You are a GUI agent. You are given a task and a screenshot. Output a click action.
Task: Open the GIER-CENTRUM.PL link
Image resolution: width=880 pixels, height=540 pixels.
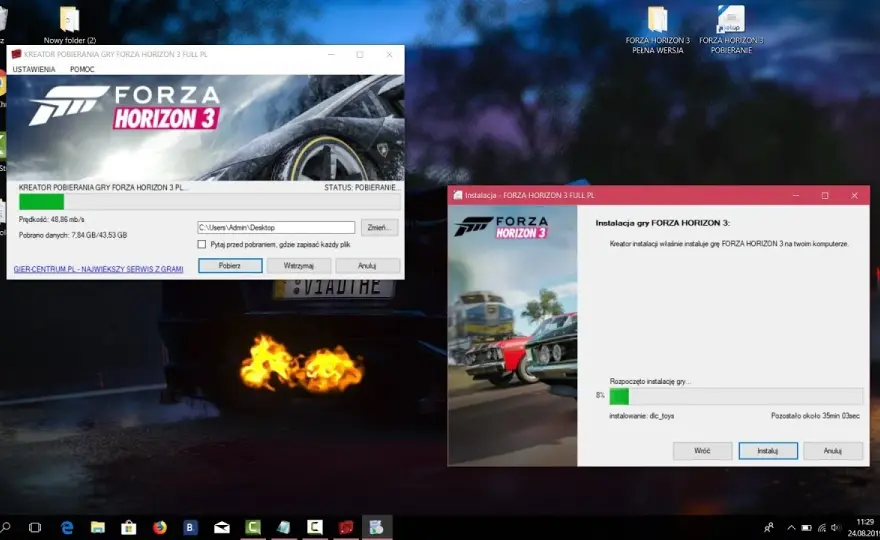(x=98, y=269)
